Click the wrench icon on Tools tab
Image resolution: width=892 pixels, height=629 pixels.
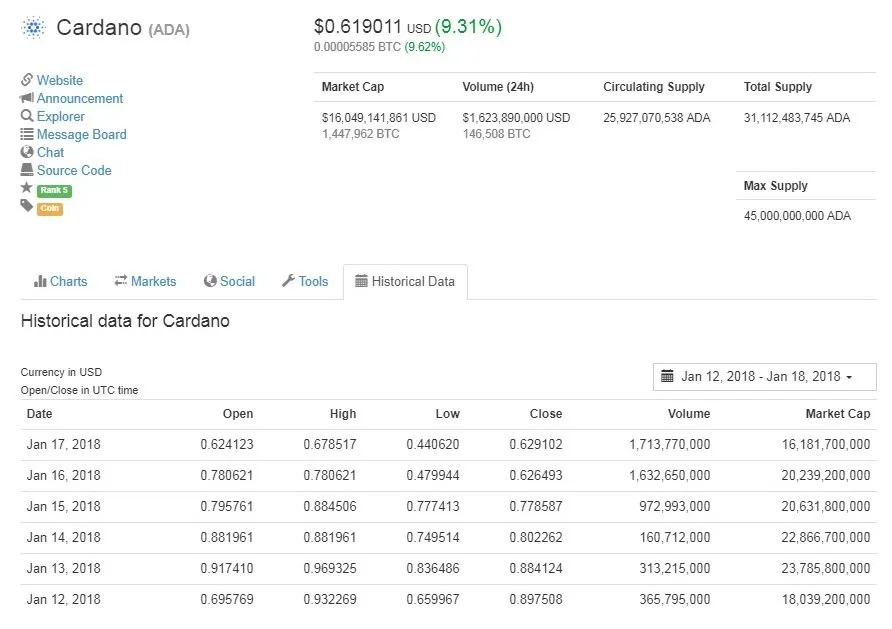[288, 280]
